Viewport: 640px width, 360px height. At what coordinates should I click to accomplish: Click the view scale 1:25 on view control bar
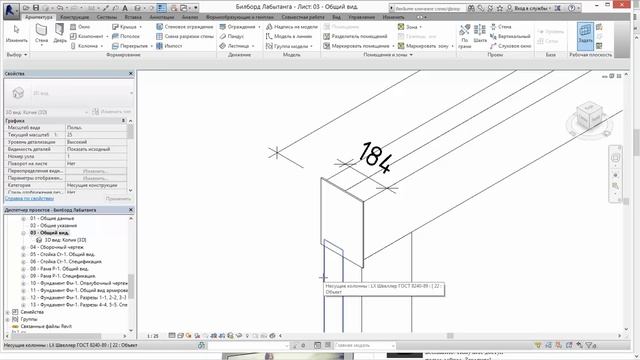(153, 336)
